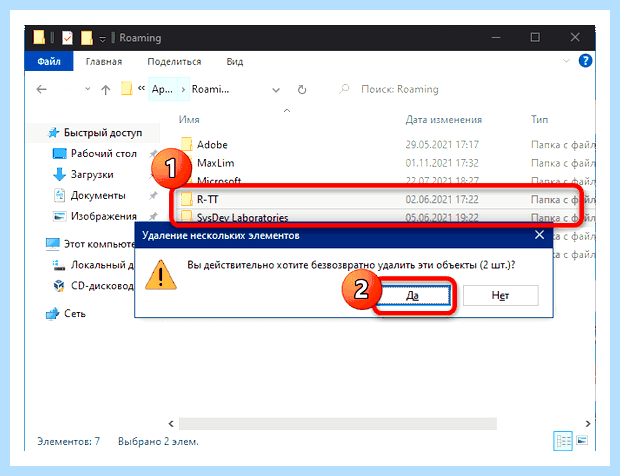
Task: Switch to details view in status bar
Action: pos(563,440)
